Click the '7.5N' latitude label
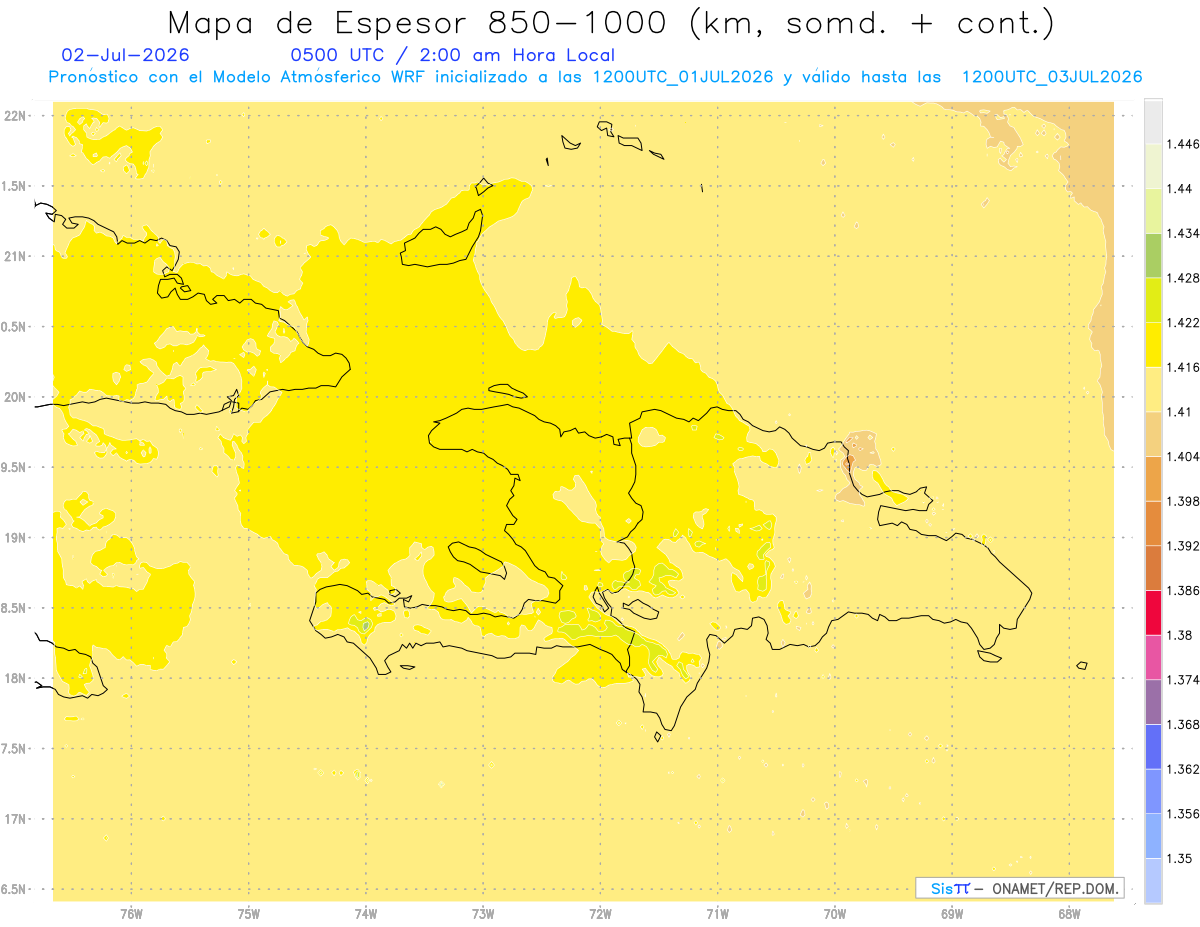The width and height of the screenshot is (1200, 927). (15, 748)
